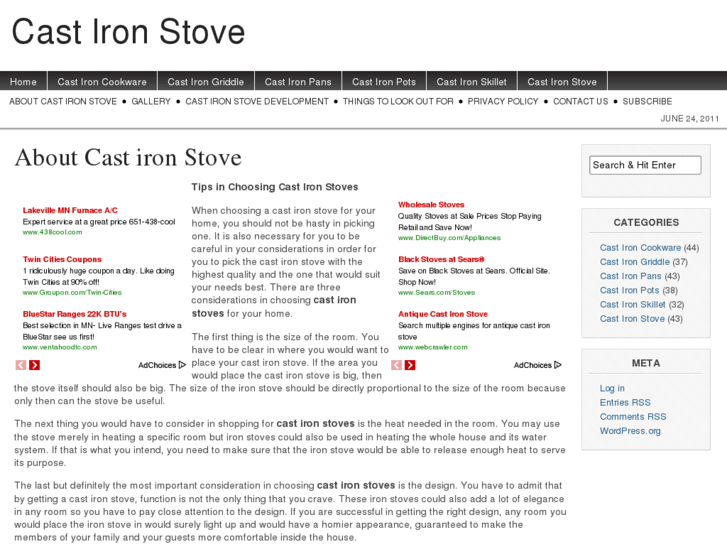Image resolution: width=727 pixels, height=545 pixels.
Task: Open the Wholesale Stoves ad
Action: pos(431,205)
